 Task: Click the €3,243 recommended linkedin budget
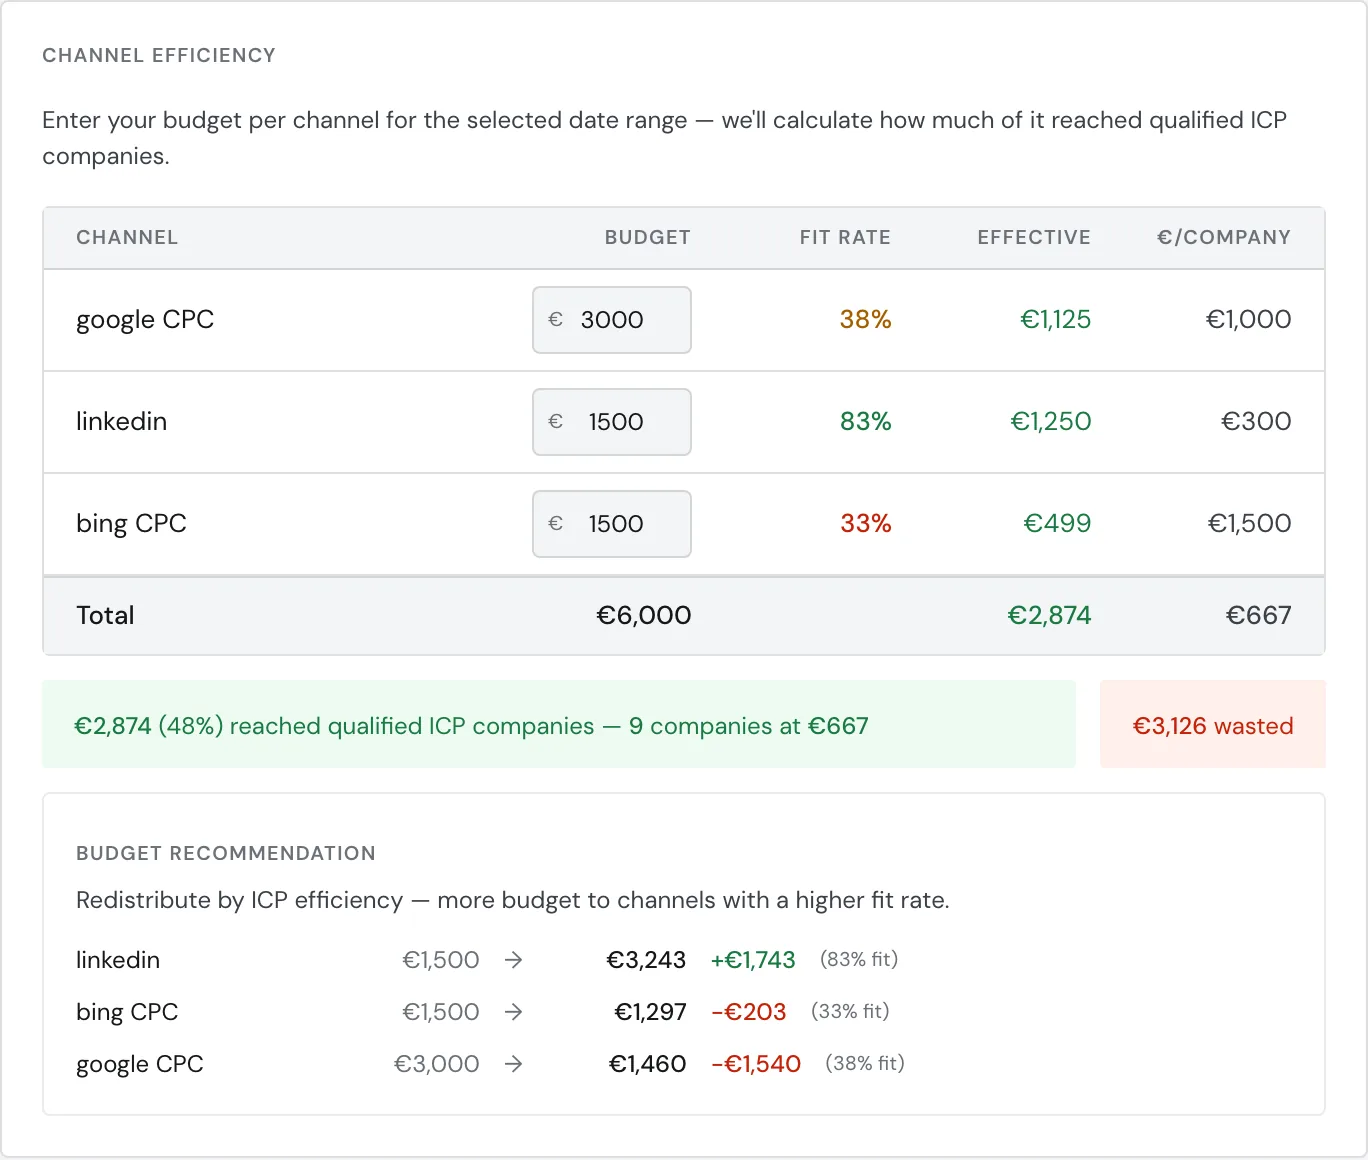(x=646, y=960)
